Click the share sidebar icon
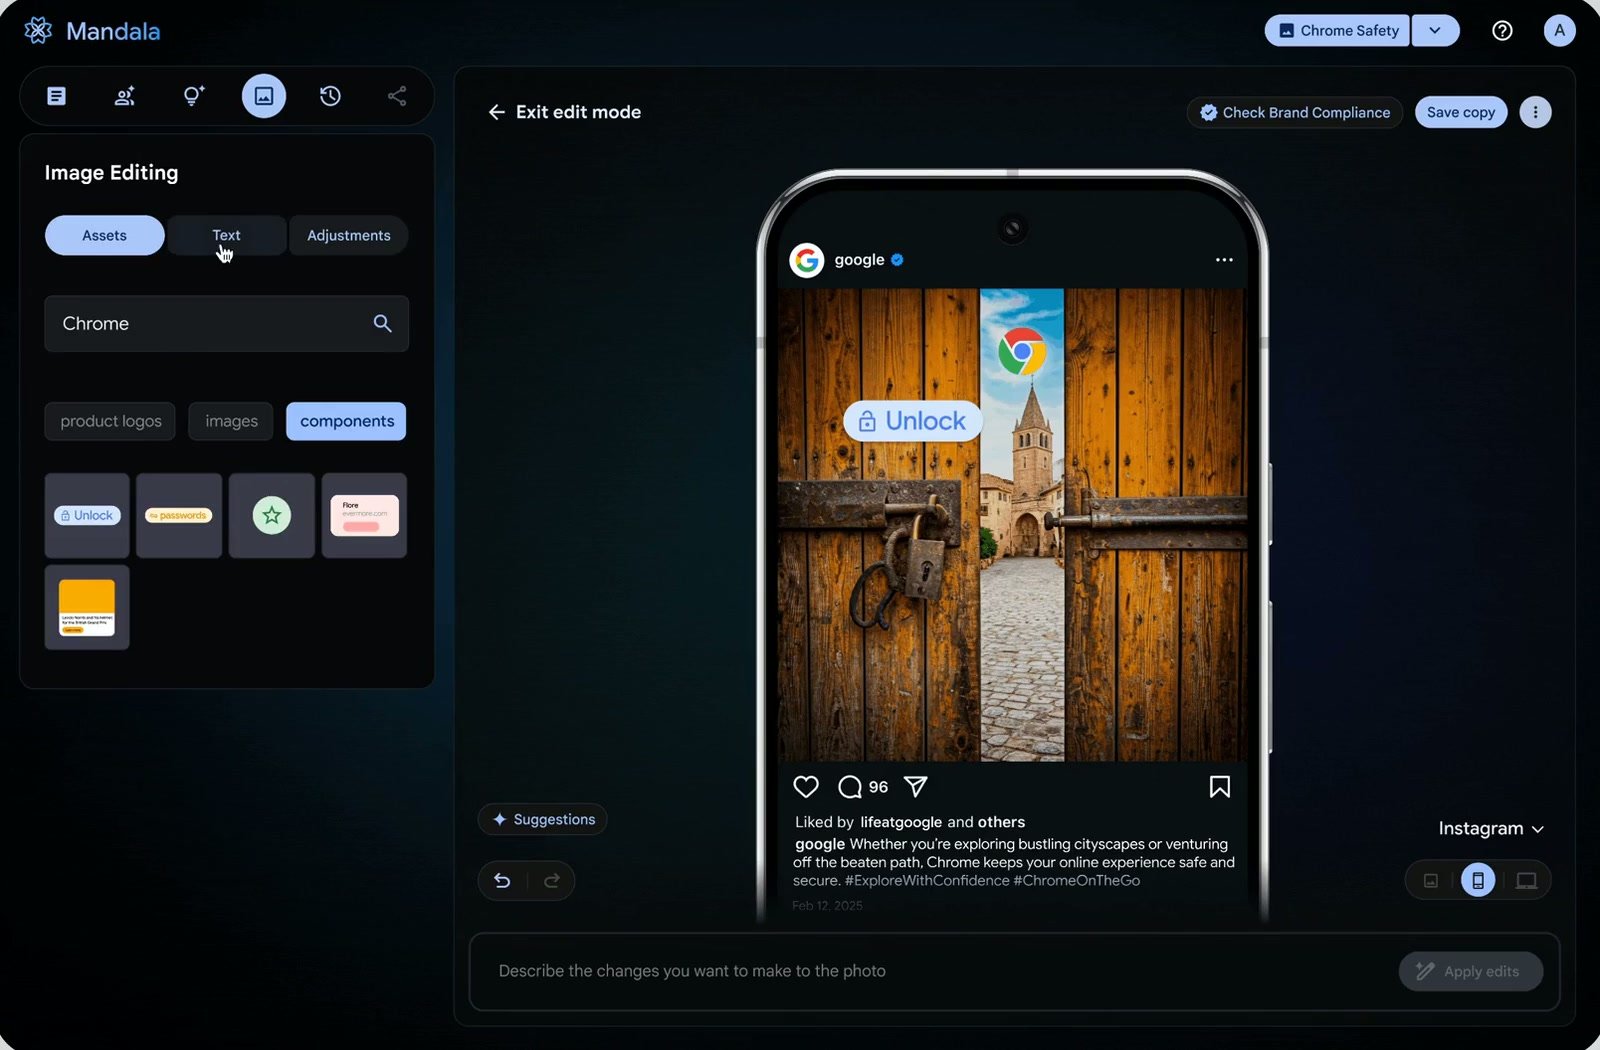Viewport: 1600px width, 1050px height. pos(397,96)
